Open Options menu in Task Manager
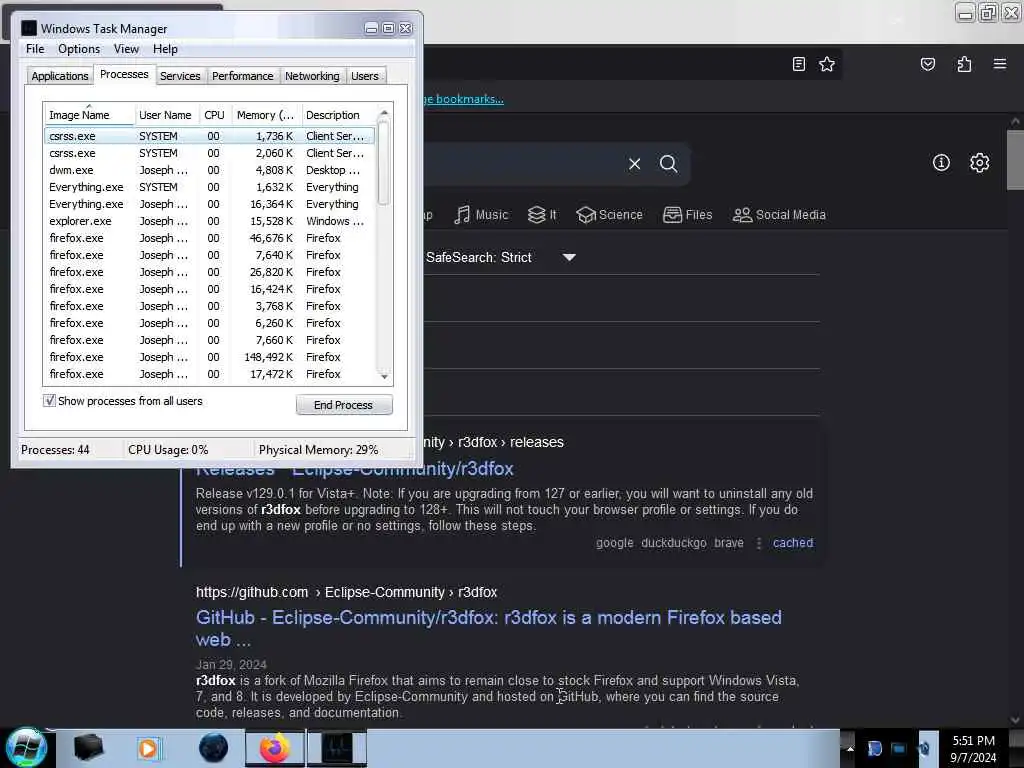Viewport: 1024px width, 768px height. (79, 49)
